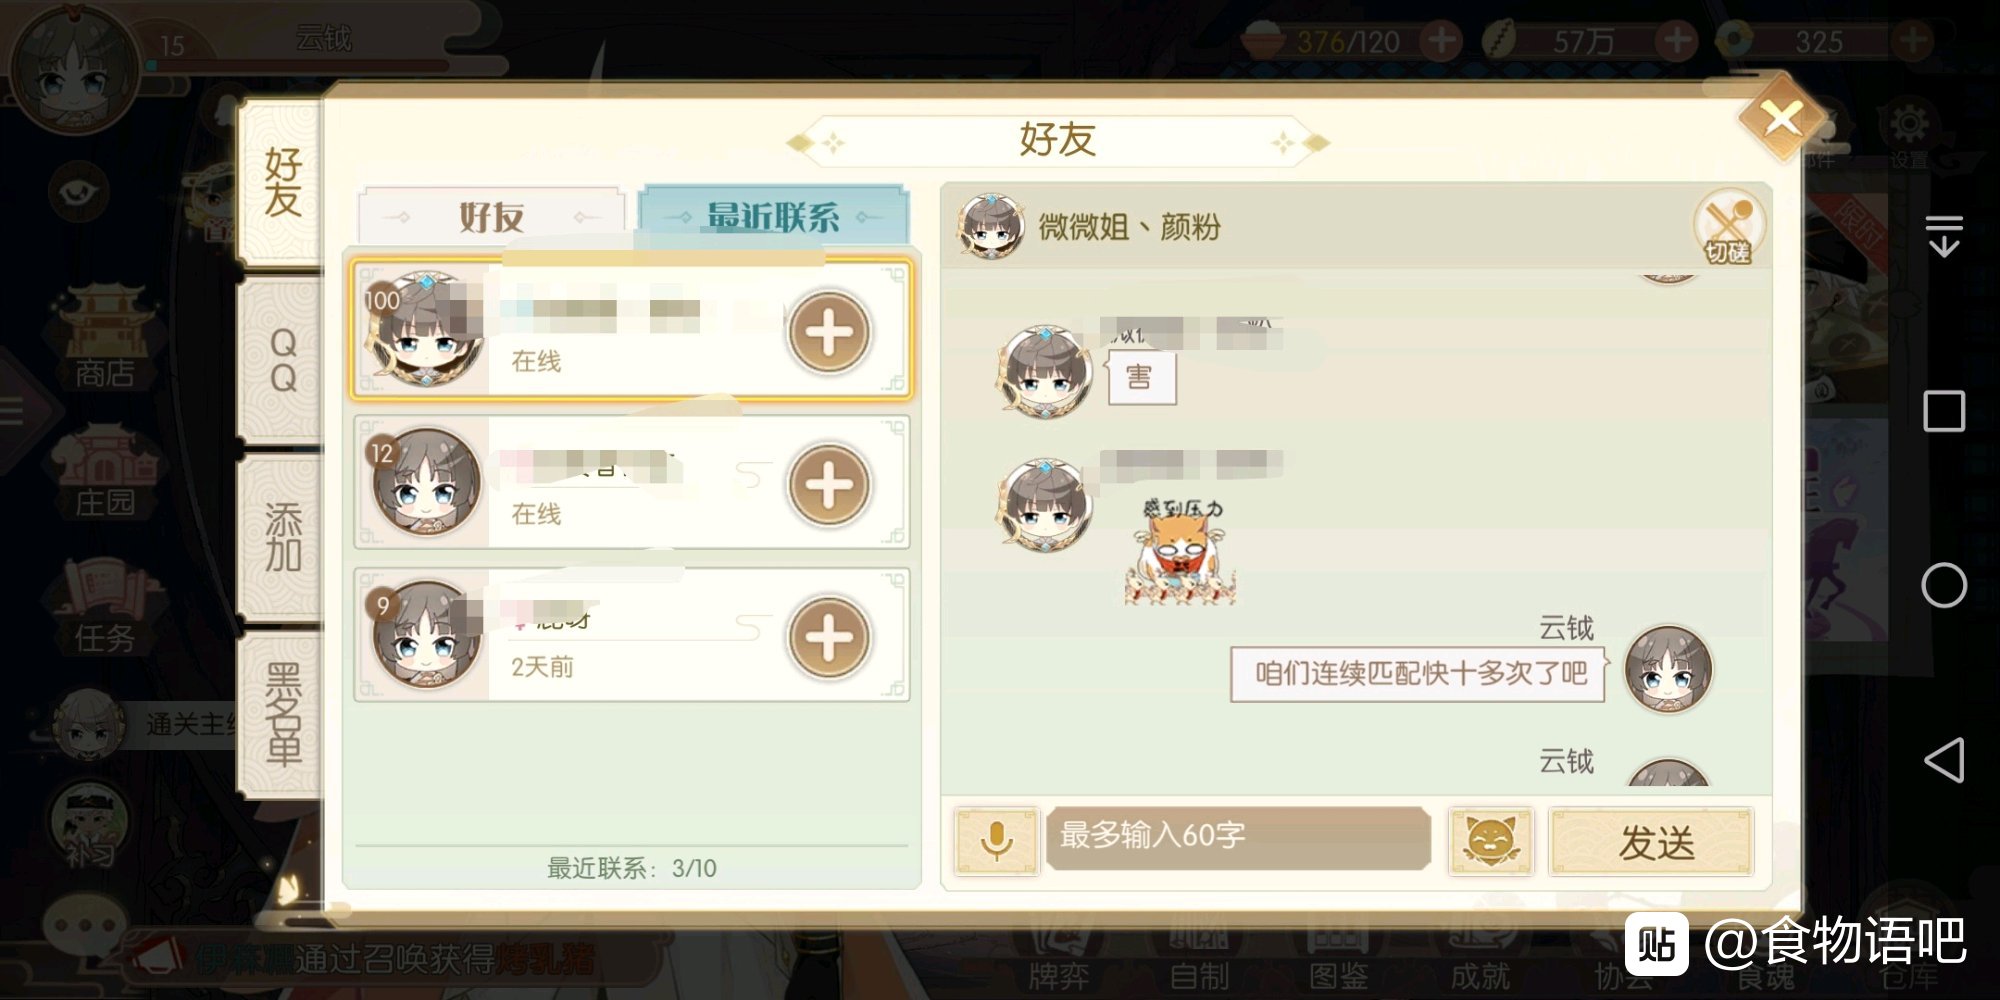
Task: Focus the 最多输入60字 message input field
Action: (1238, 836)
